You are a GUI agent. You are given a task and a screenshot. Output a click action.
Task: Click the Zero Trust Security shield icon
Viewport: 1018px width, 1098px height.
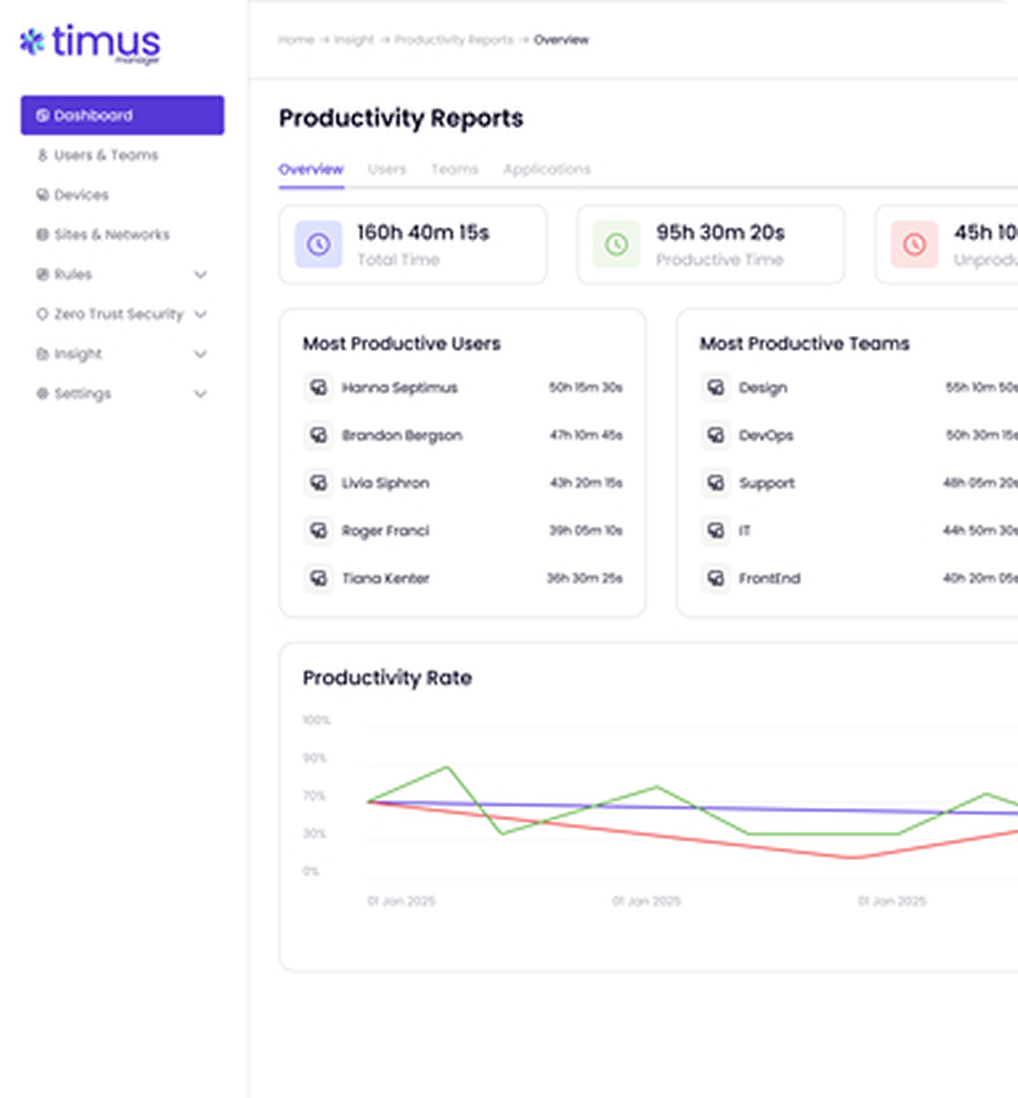point(43,314)
